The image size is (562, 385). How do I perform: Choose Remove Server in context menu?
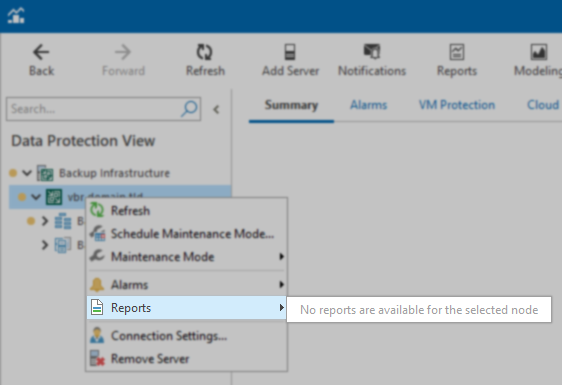coord(187,359)
